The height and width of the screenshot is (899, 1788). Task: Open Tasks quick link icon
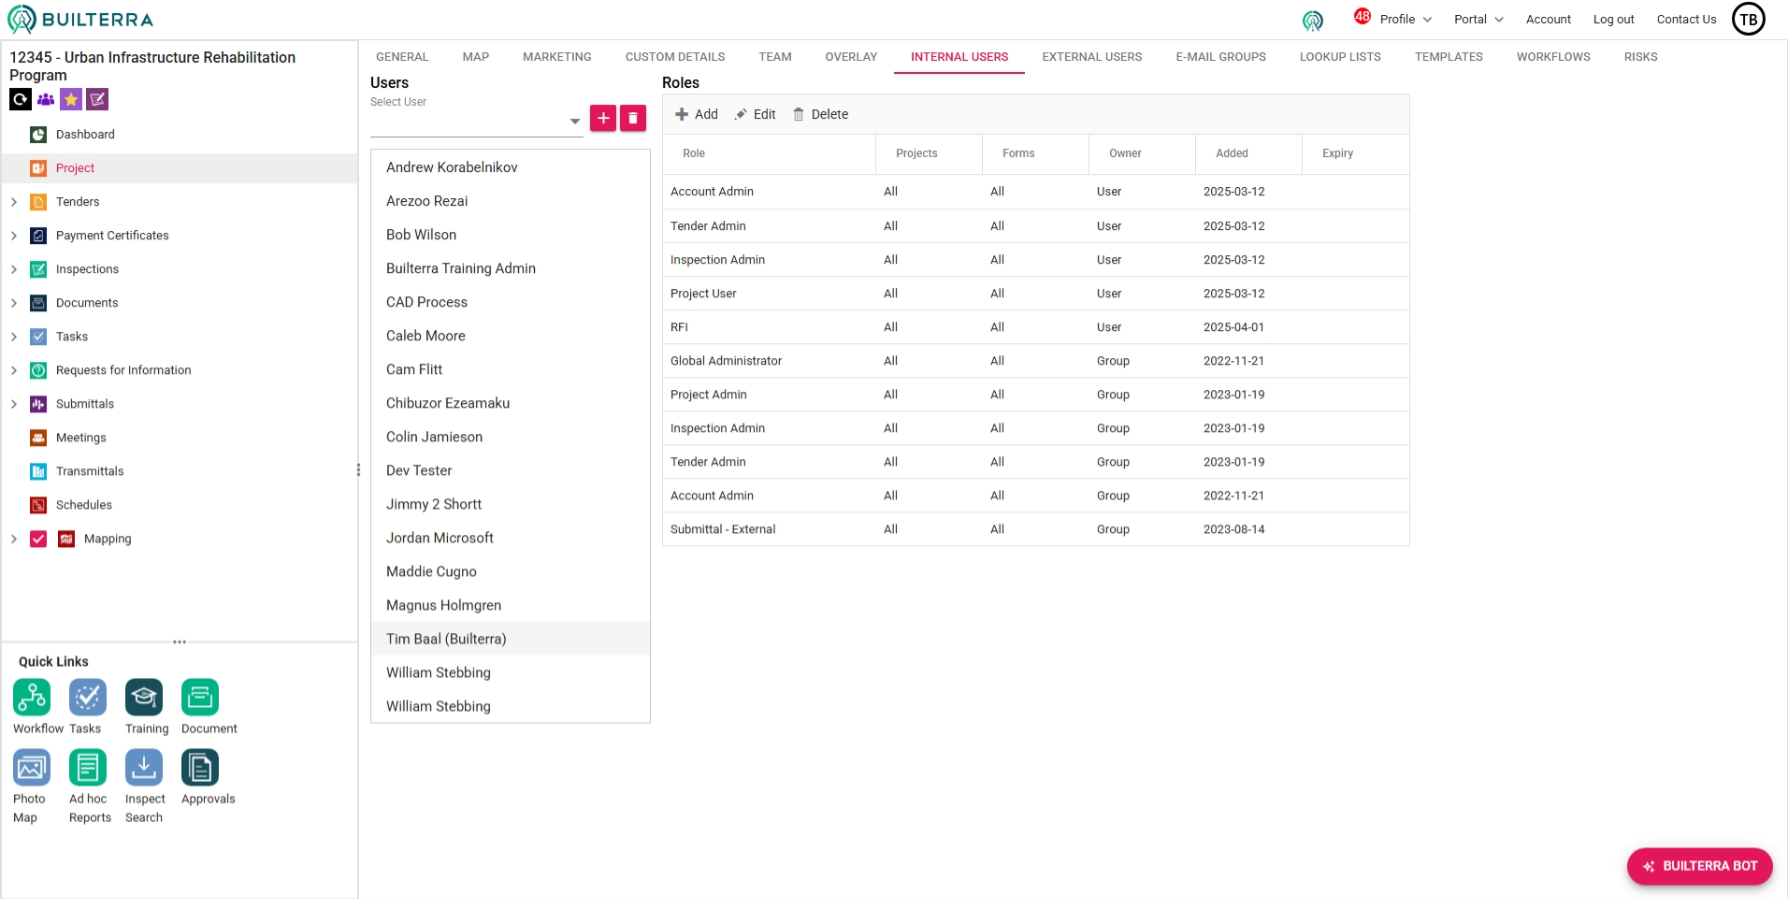click(88, 697)
